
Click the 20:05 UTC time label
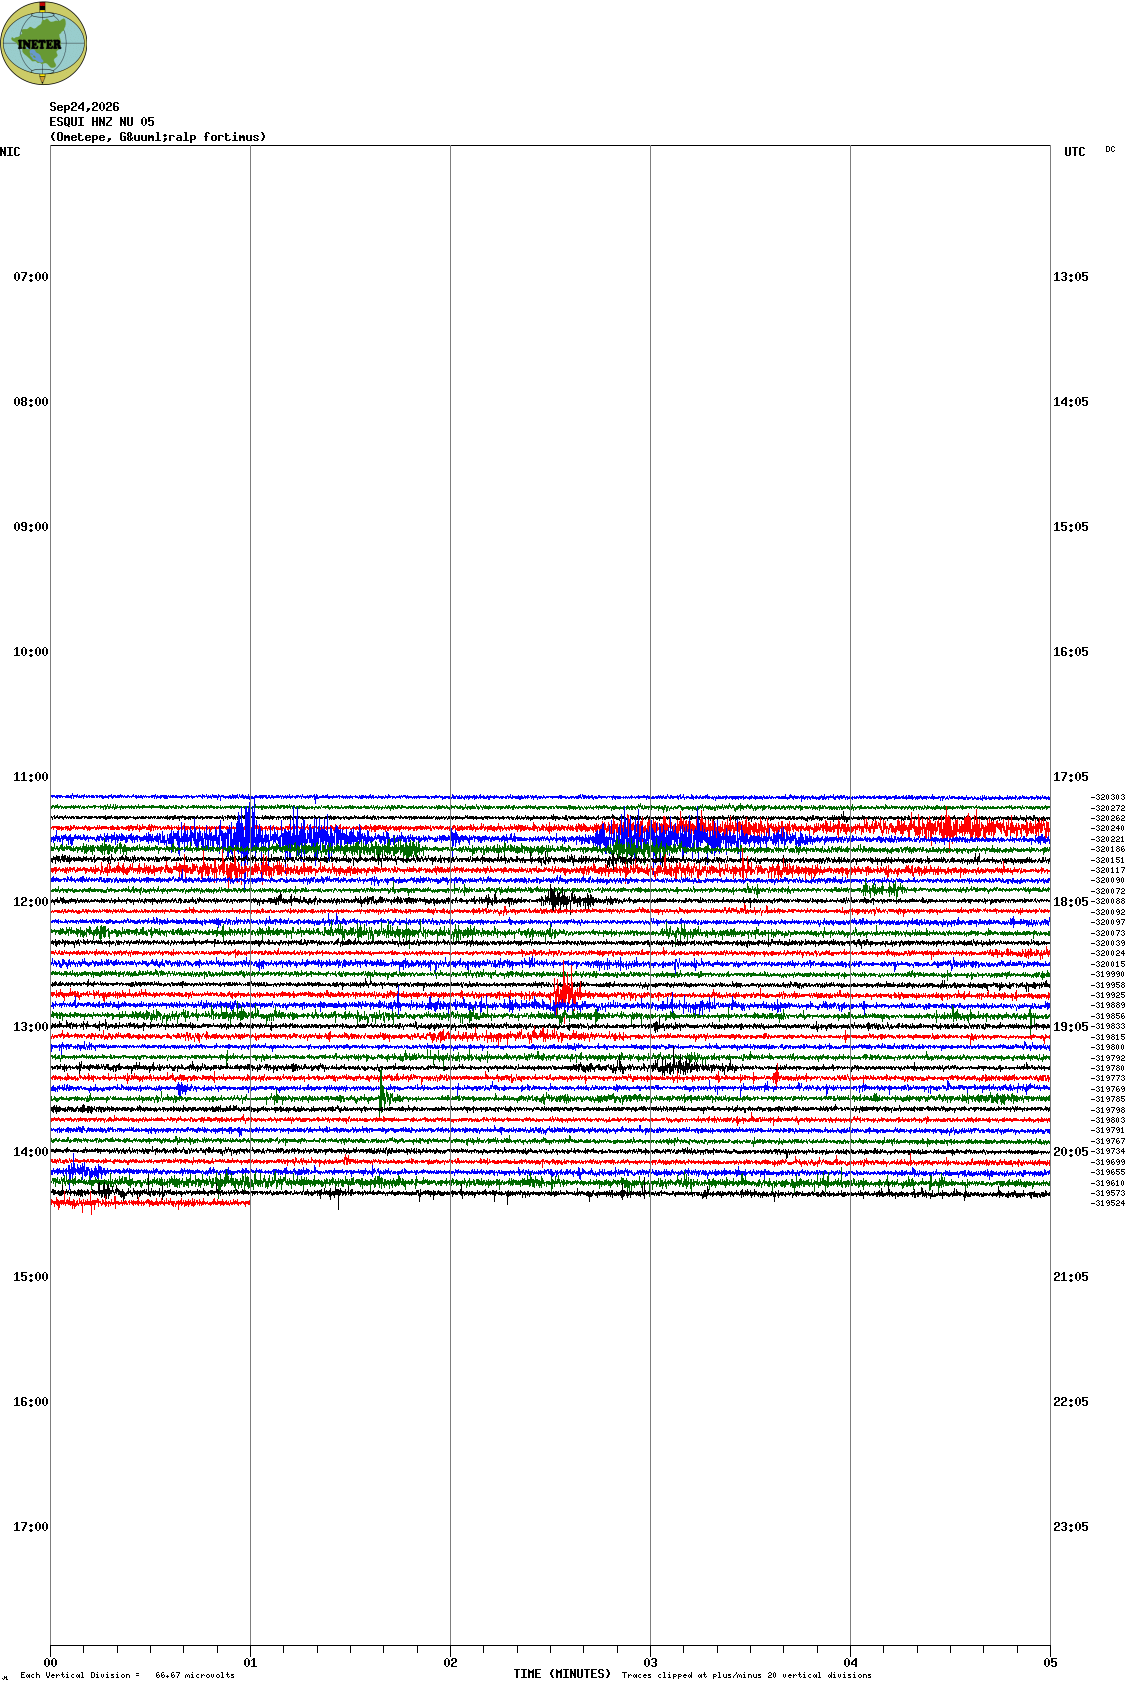(1071, 1152)
